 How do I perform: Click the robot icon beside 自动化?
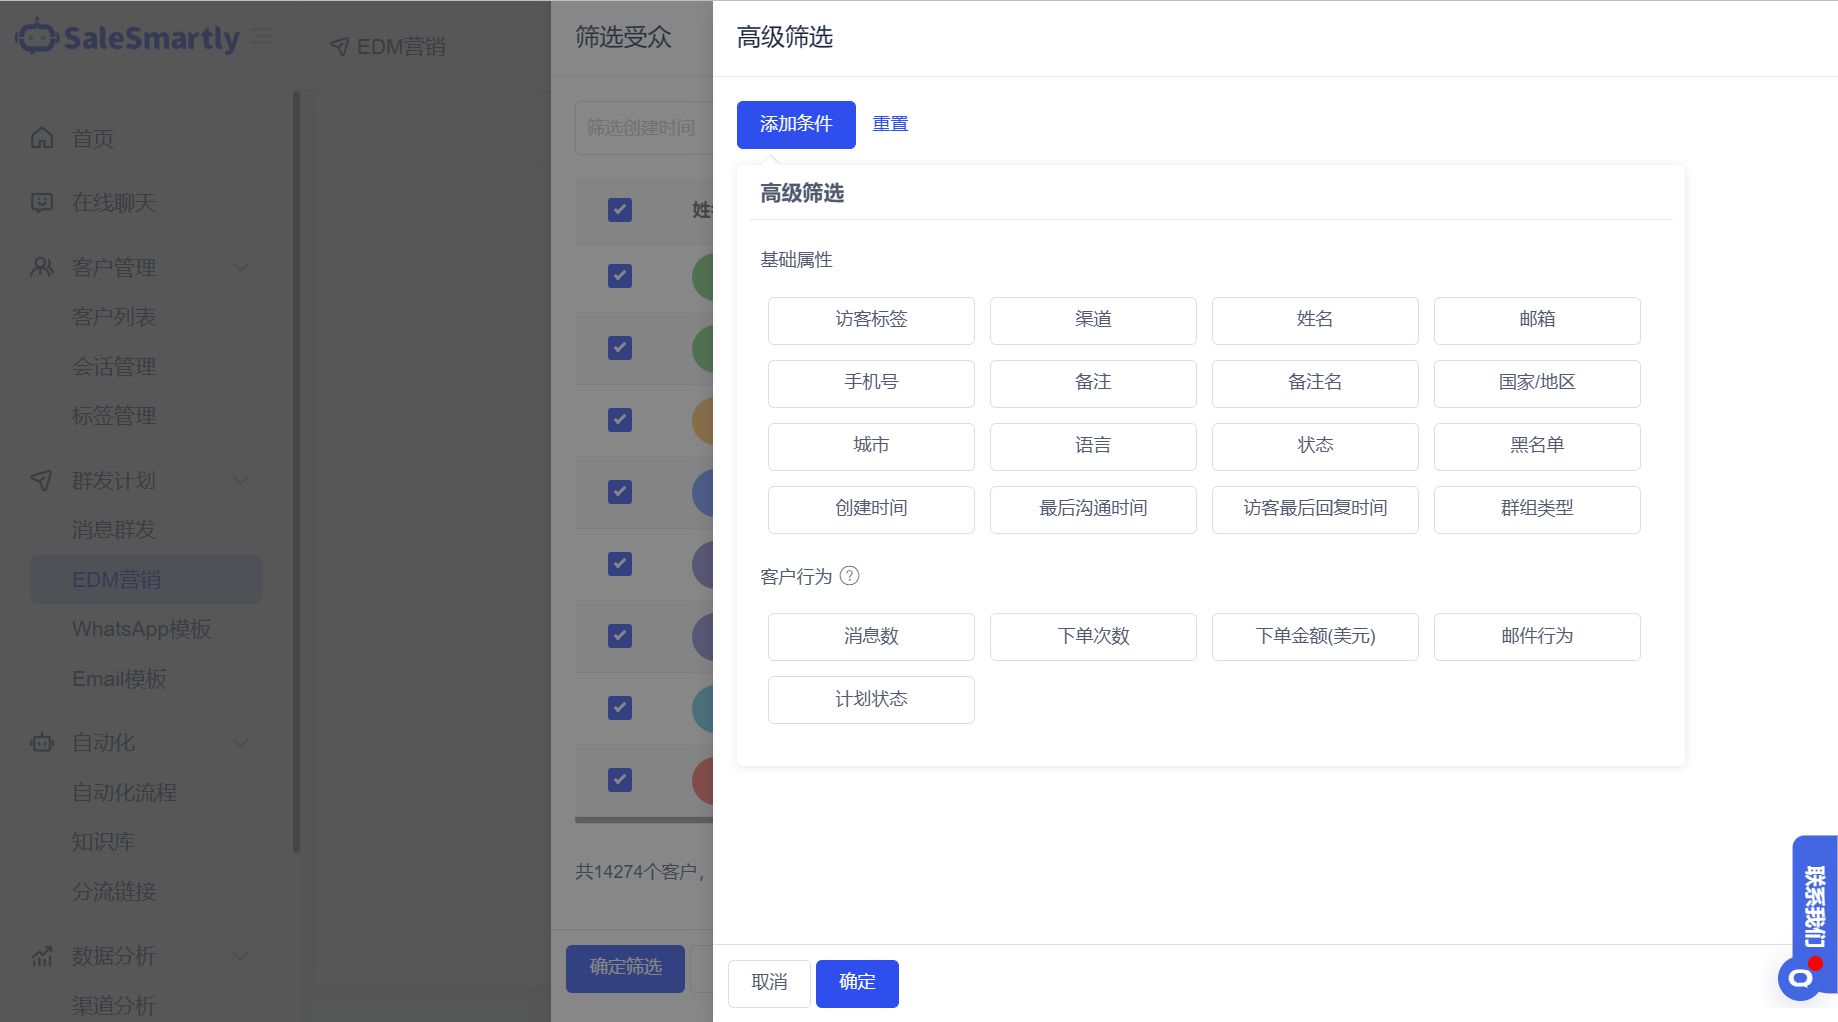(42, 743)
